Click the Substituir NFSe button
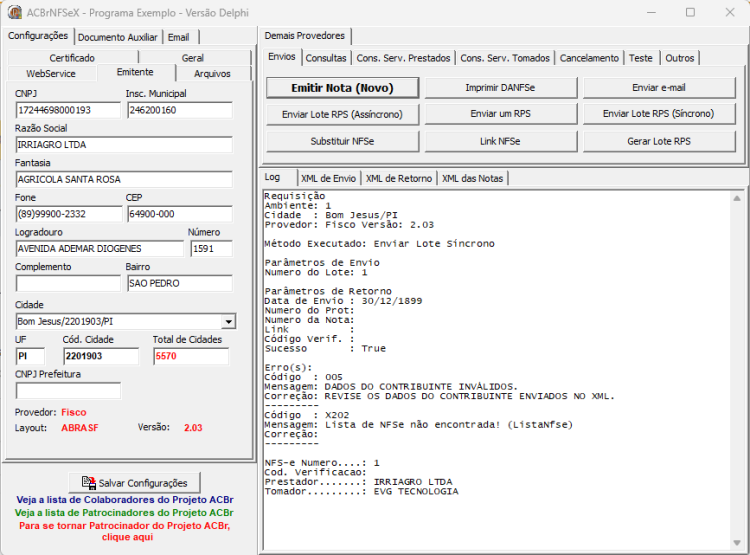This screenshot has width=750, height=555. tap(342, 142)
